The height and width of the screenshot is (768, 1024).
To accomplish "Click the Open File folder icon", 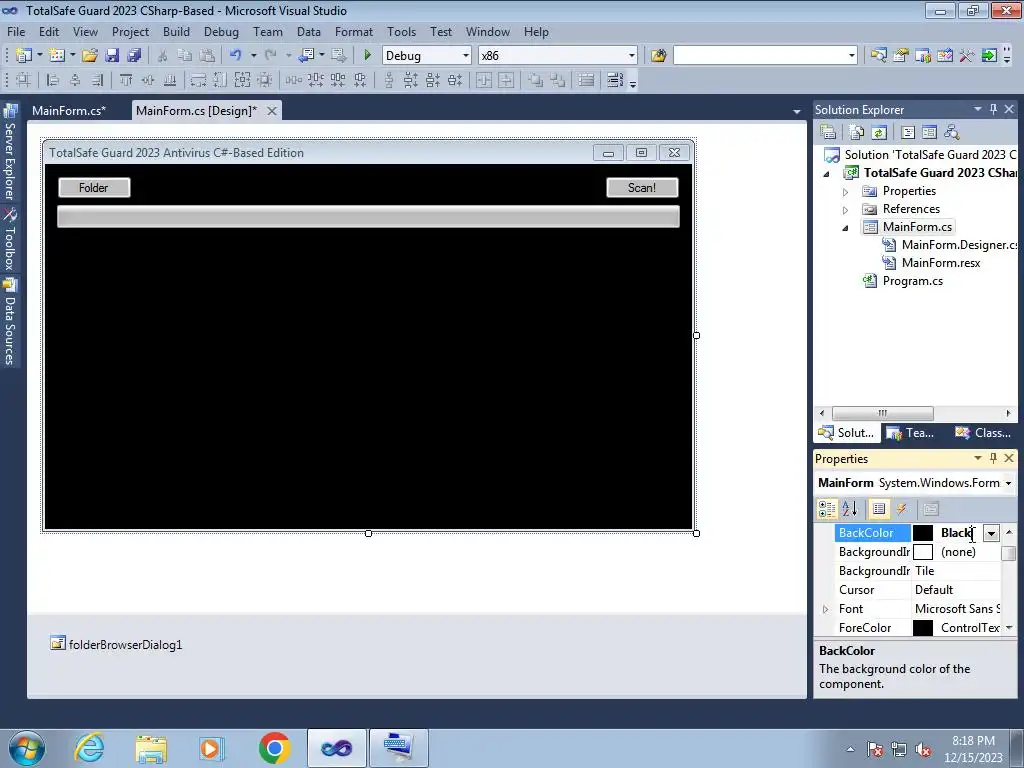I will 89,56.
